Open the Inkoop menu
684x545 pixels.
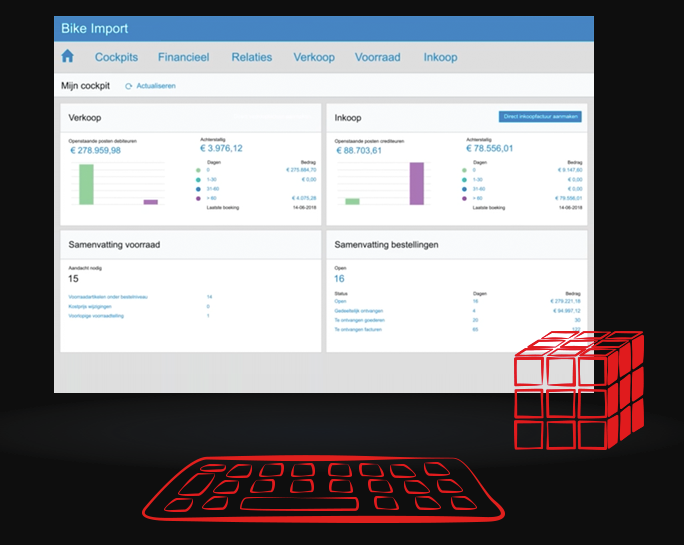point(440,57)
